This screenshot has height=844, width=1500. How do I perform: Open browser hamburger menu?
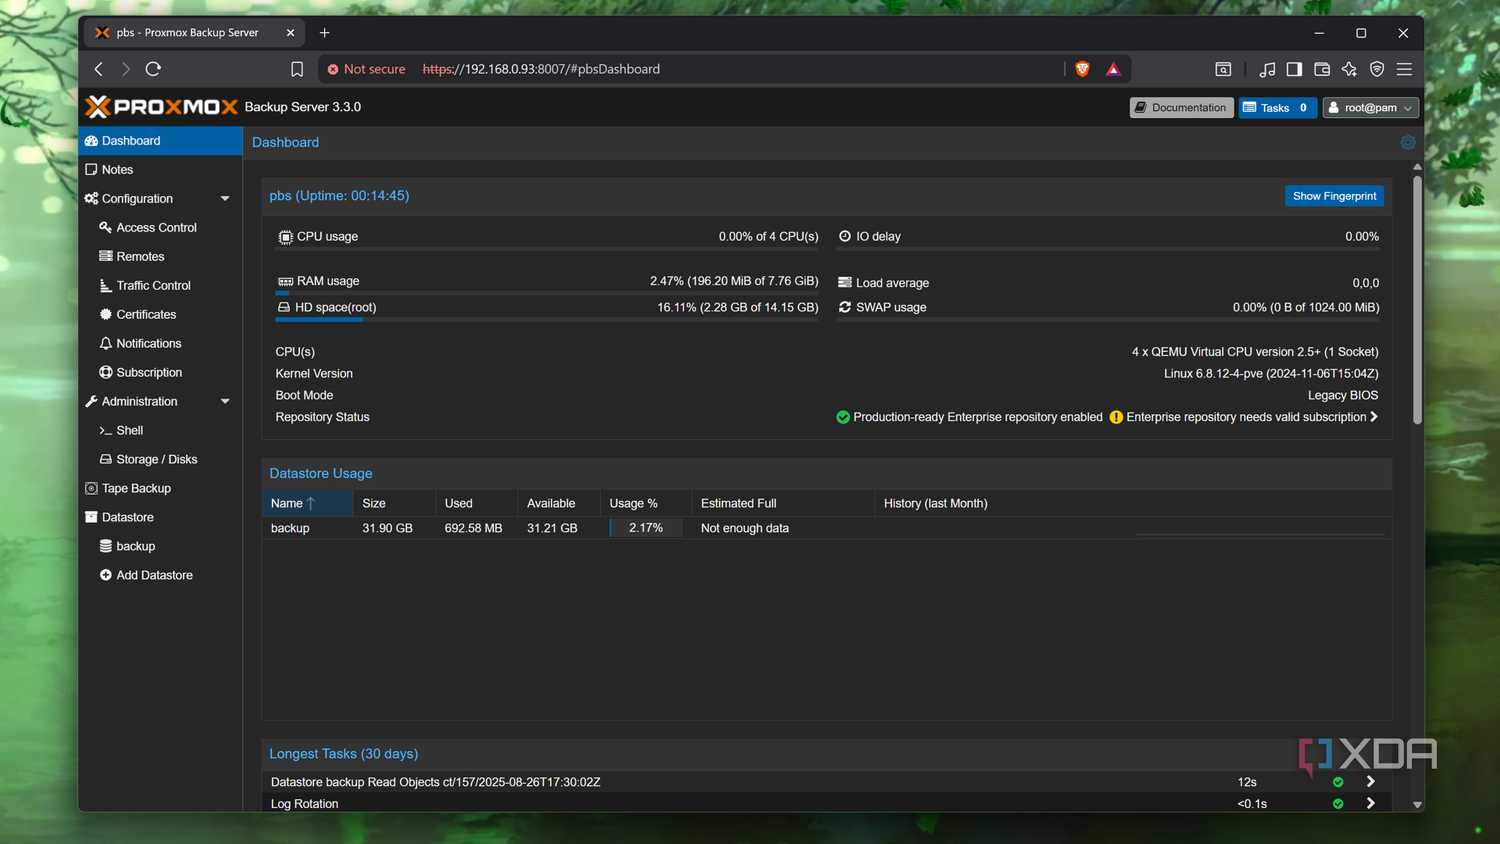(x=1404, y=69)
